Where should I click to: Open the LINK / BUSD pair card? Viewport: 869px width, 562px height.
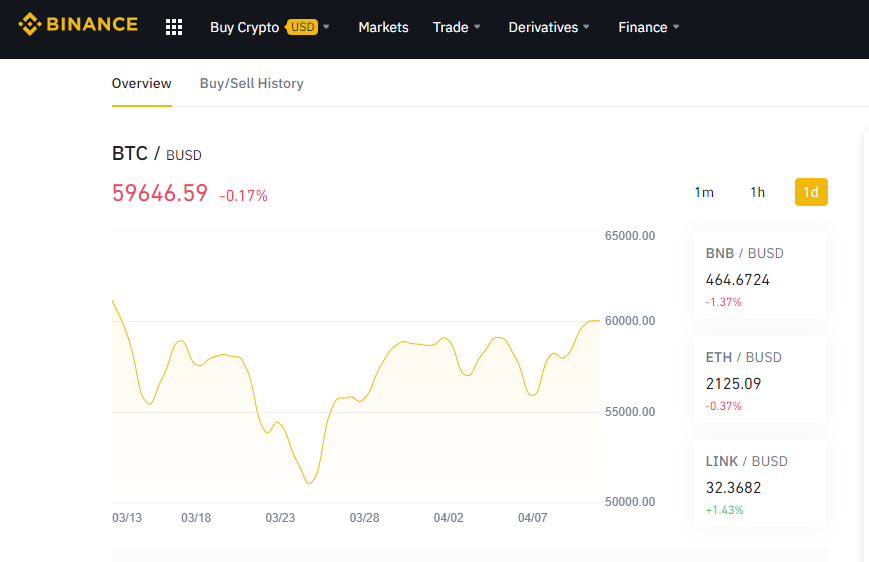click(x=760, y=483)
